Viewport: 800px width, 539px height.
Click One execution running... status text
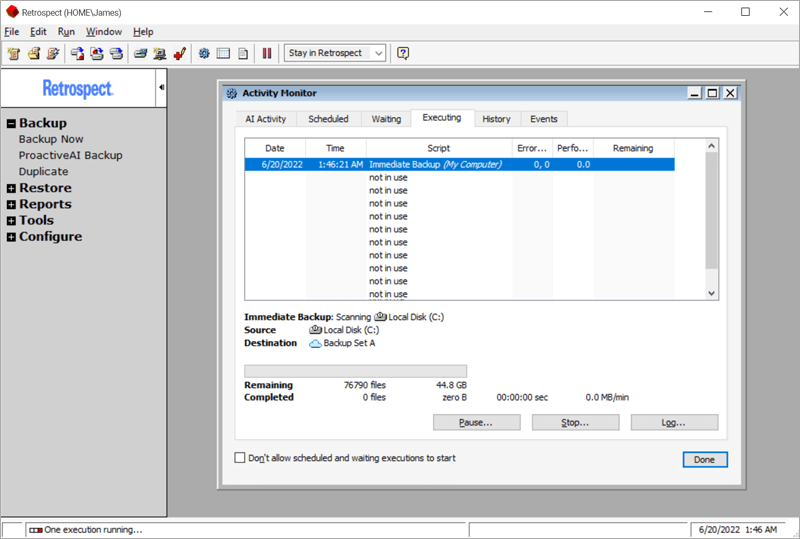point(93,530)
